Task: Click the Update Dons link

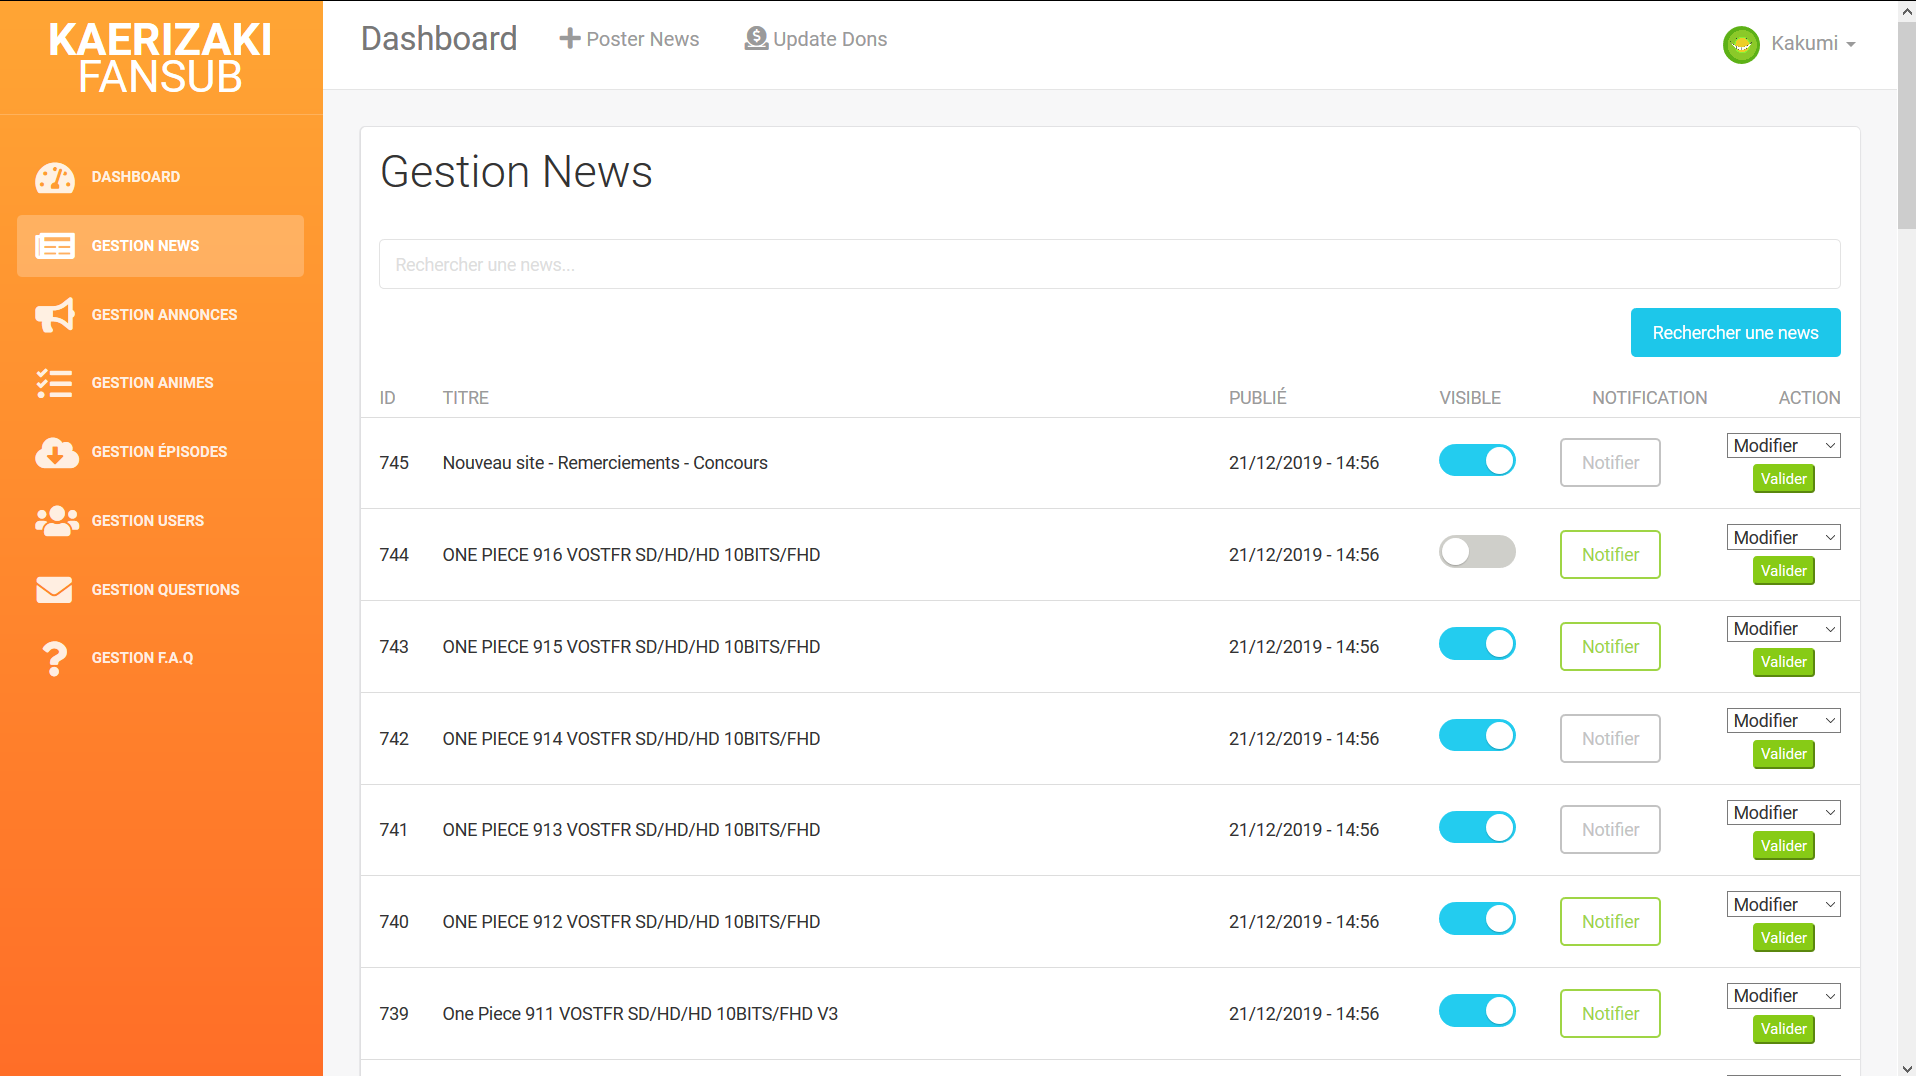Action: (x=816, y=39)
